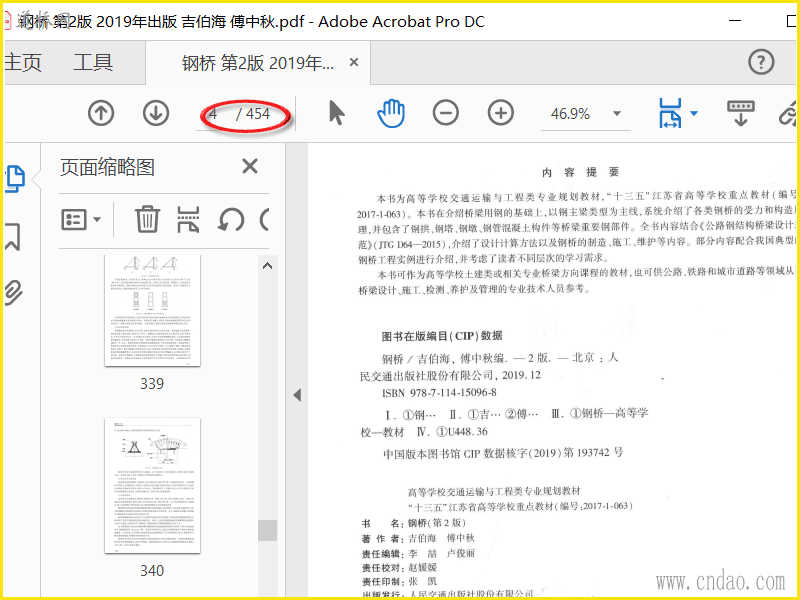The width and height of the screenshot is (800, 600).
Task: Select the 钢桥 第2版 2019年 document tab
Action: coord(258,63)
